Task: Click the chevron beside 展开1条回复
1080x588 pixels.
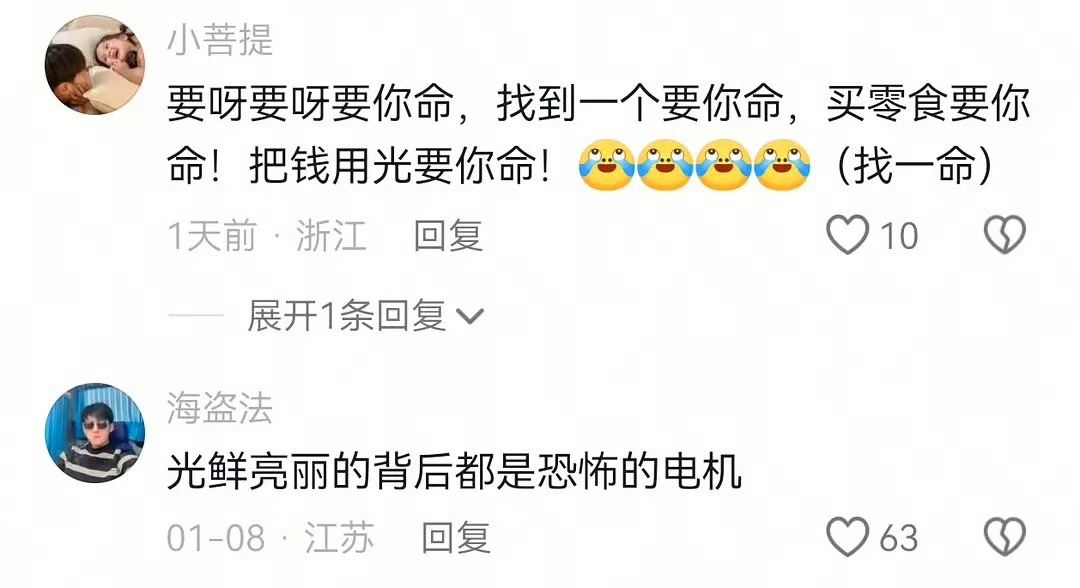Action: (470, 317)
